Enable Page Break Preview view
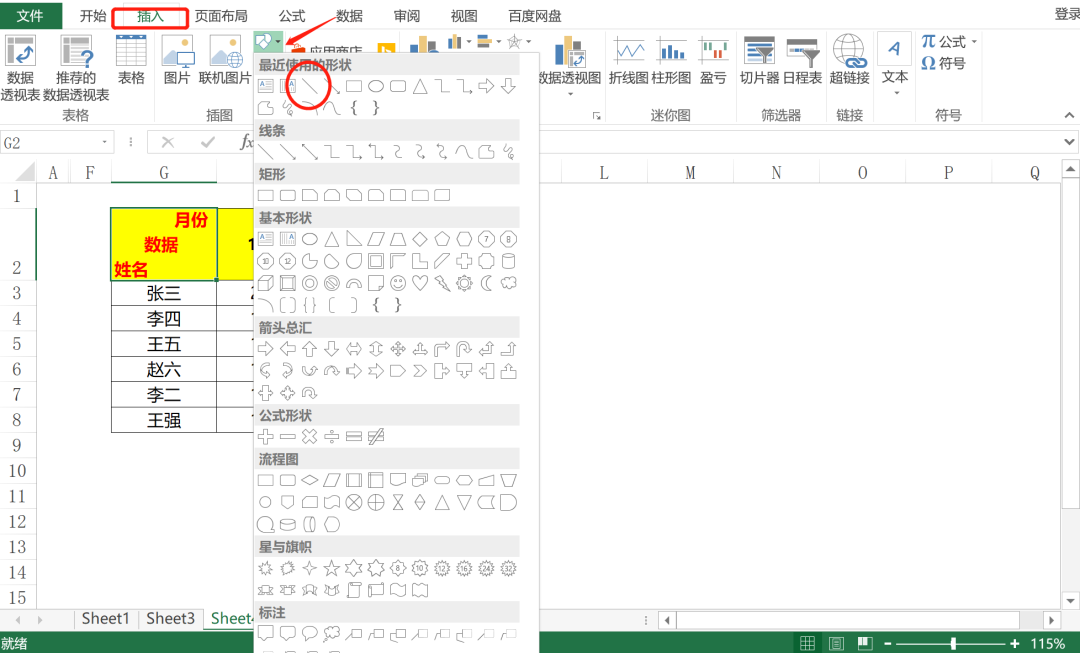Screen dimensions: 1080x653 866,643
